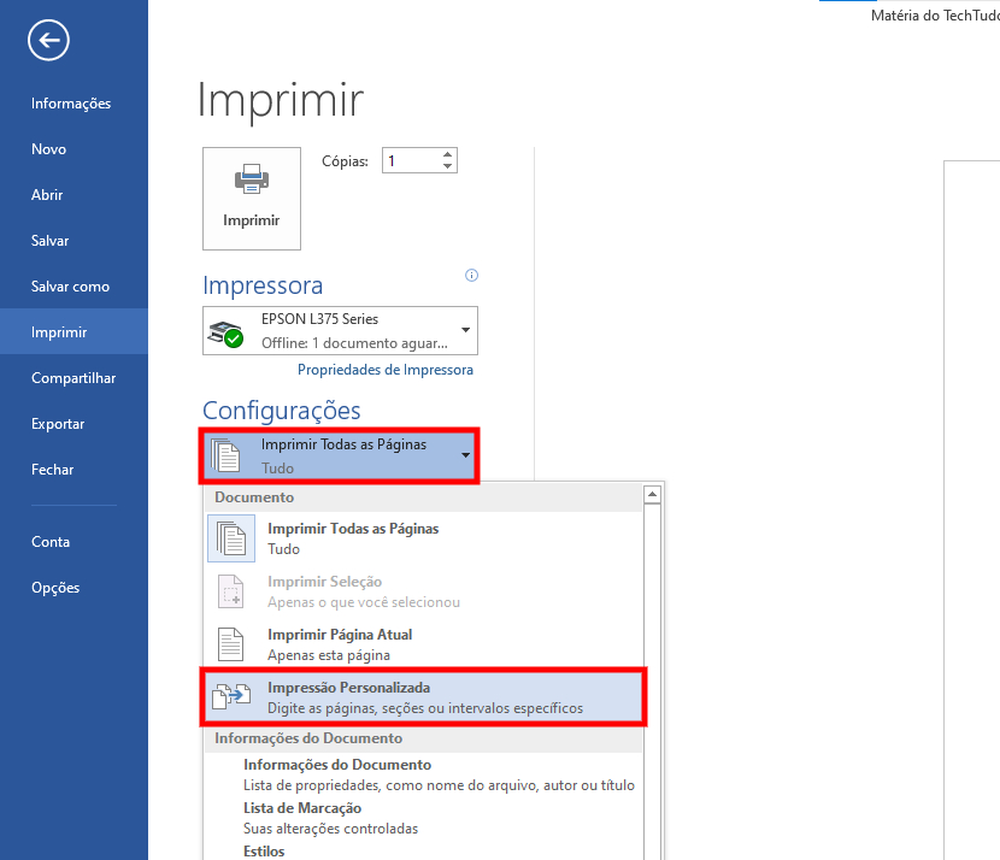The height and width of the screenshot is (860, 1000).
Task: Select the Impressão Personalizada icon
Action: tap(231, 697)
